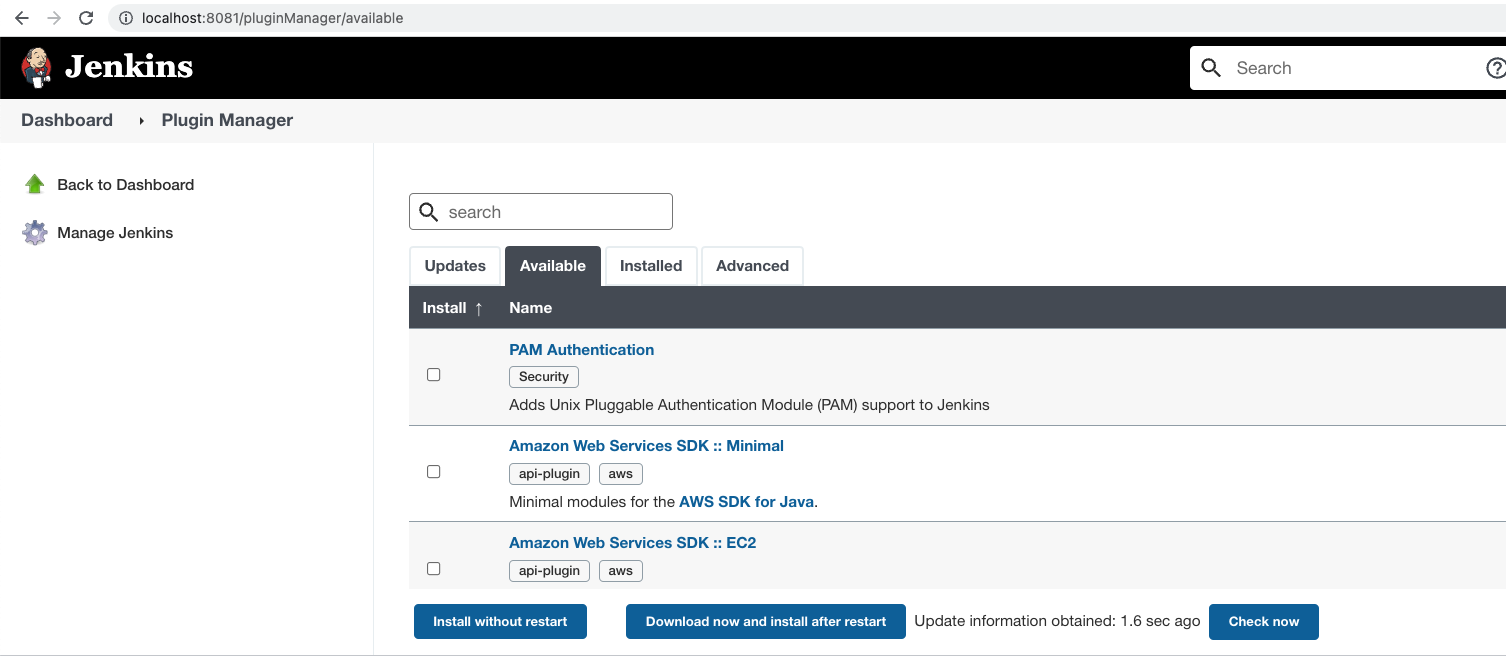Image resolution: width=1506 pixels, height=656 pixels.
Task: Click the Install column sort arrow
Action: 479,308
